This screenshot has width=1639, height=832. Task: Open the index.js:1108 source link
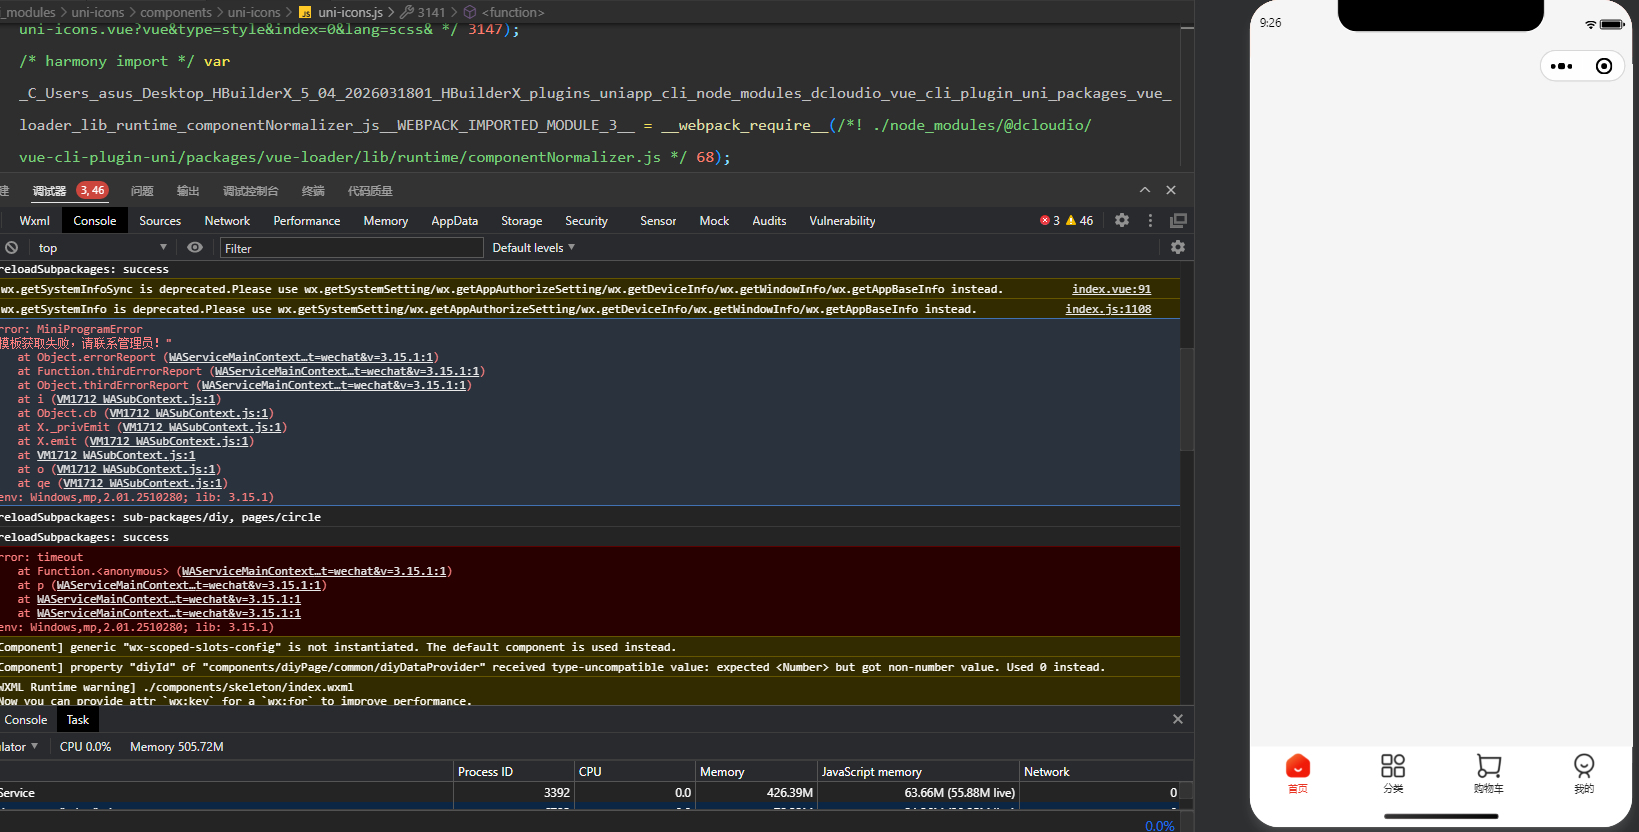tap(1108, 309)
